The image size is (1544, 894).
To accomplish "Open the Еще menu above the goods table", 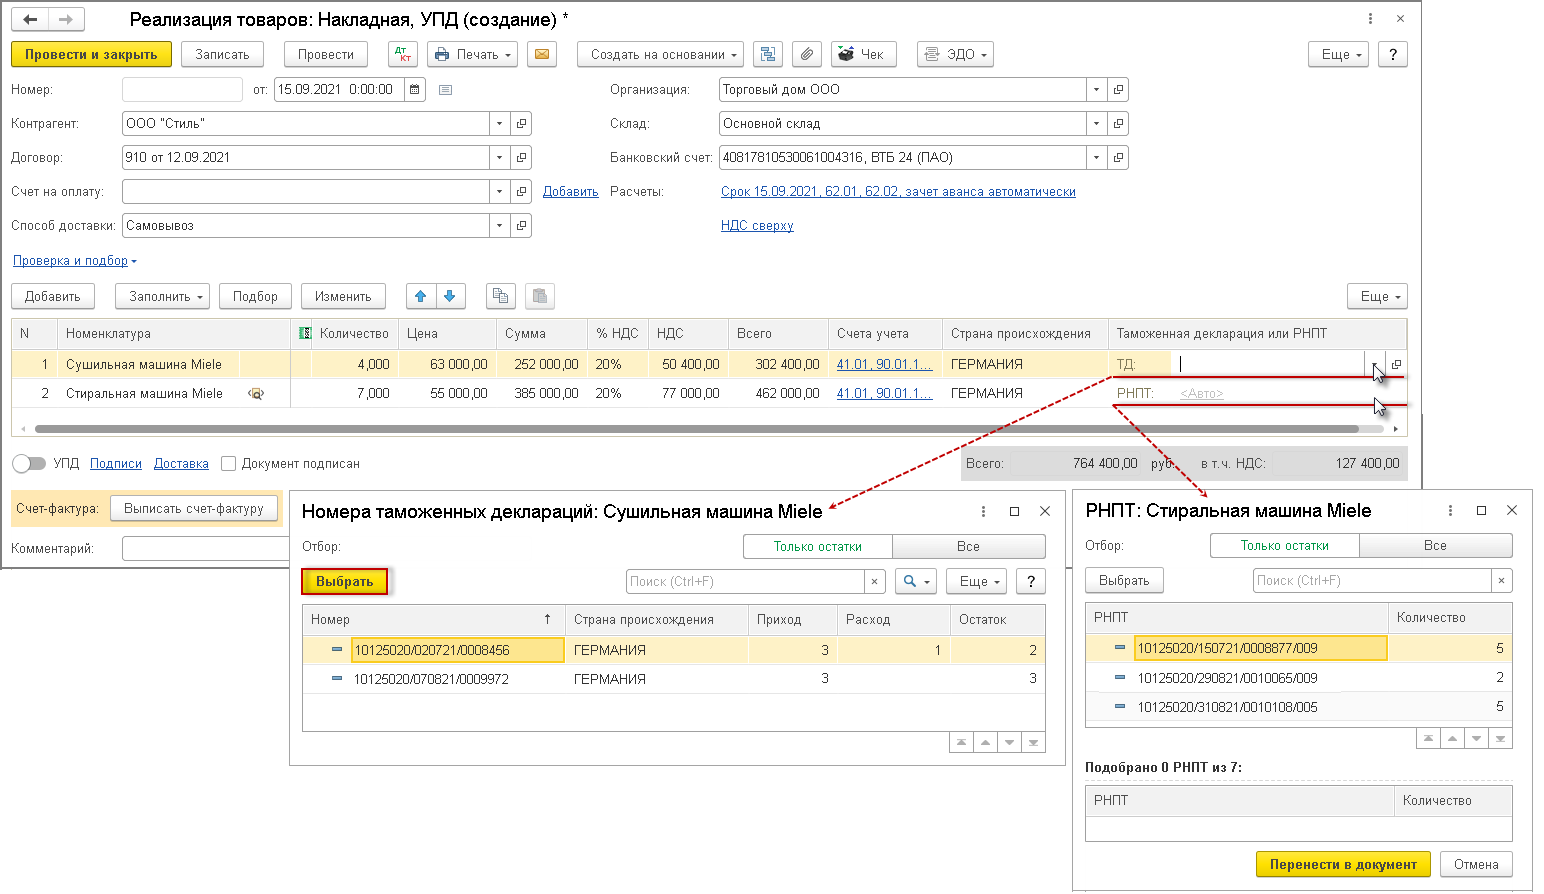I will click(x=1377, y=296).
